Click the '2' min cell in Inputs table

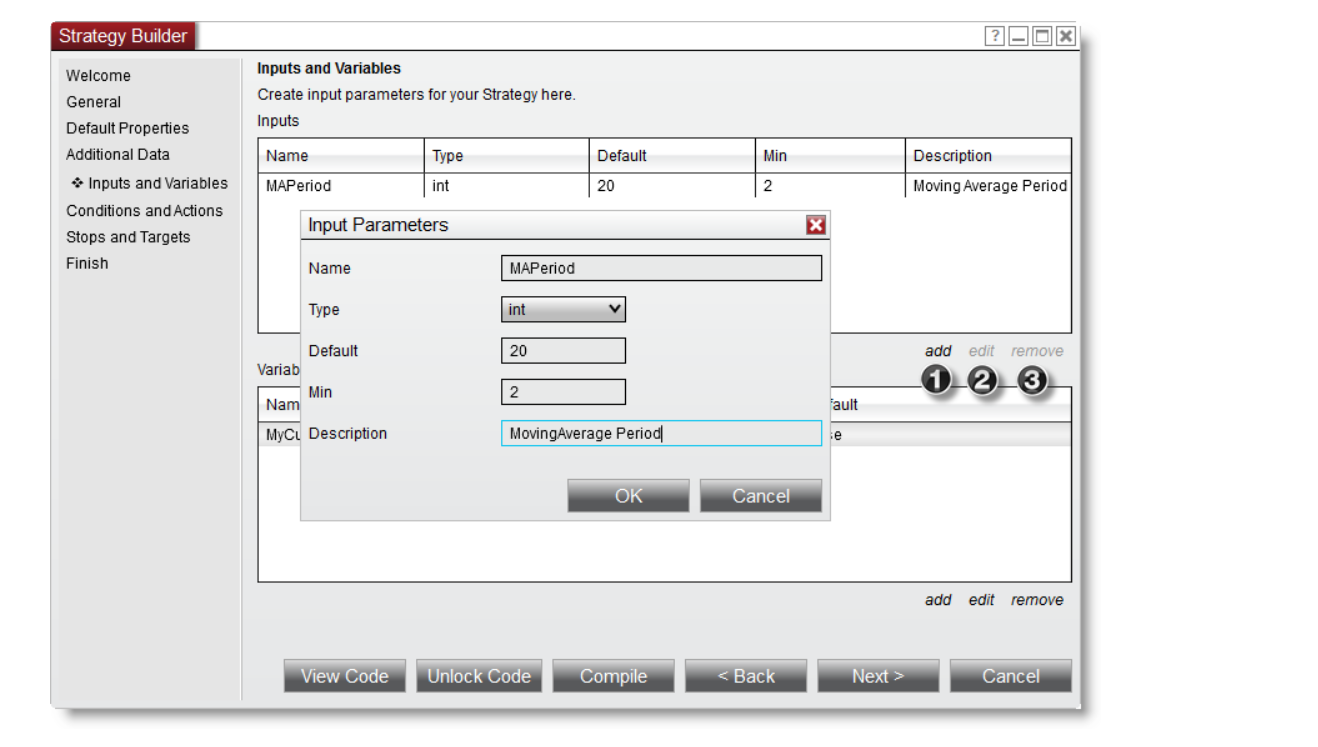click(831, 186)
